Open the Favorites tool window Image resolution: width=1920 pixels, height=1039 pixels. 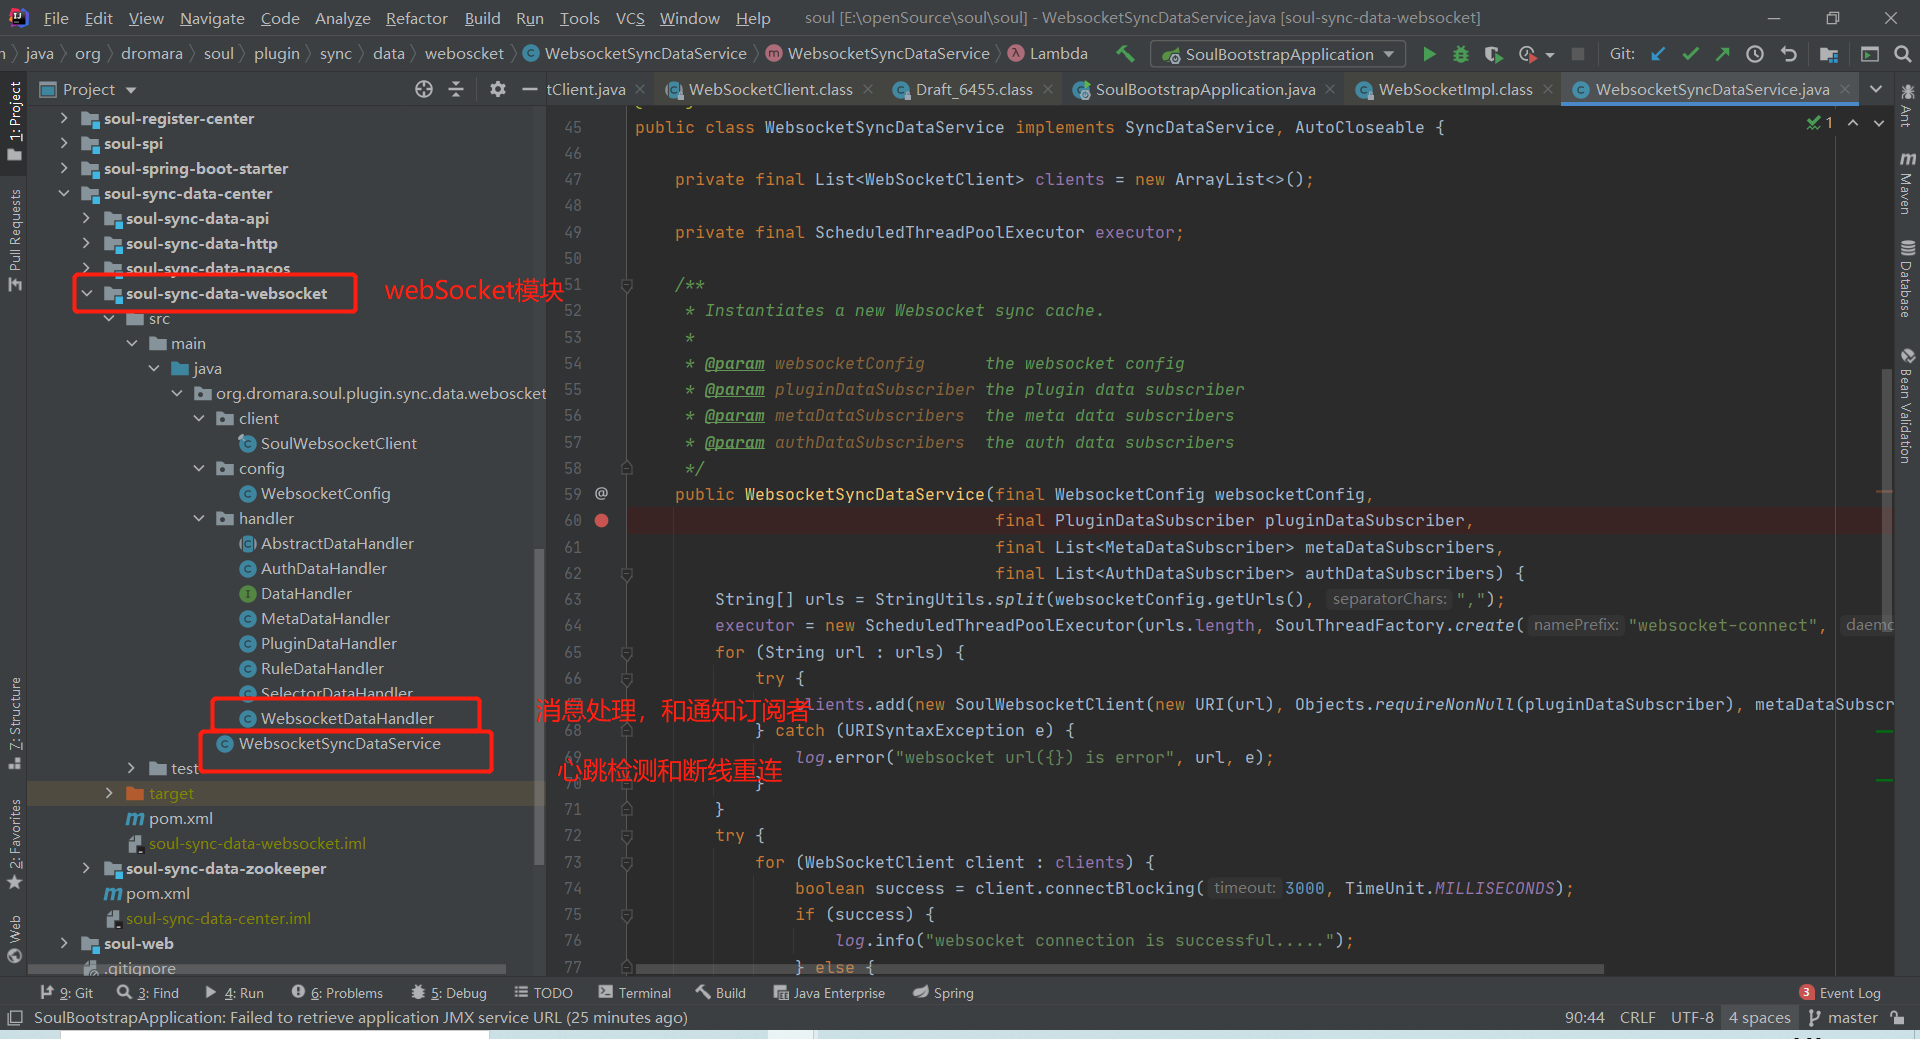pyautogui.click(x=14, y=843)
